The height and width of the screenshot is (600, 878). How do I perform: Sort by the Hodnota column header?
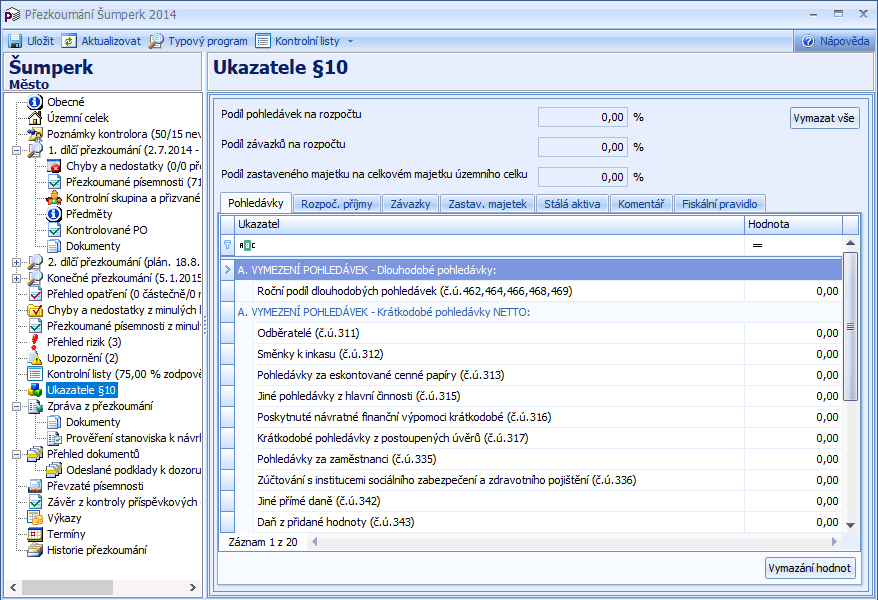(793, 224)
